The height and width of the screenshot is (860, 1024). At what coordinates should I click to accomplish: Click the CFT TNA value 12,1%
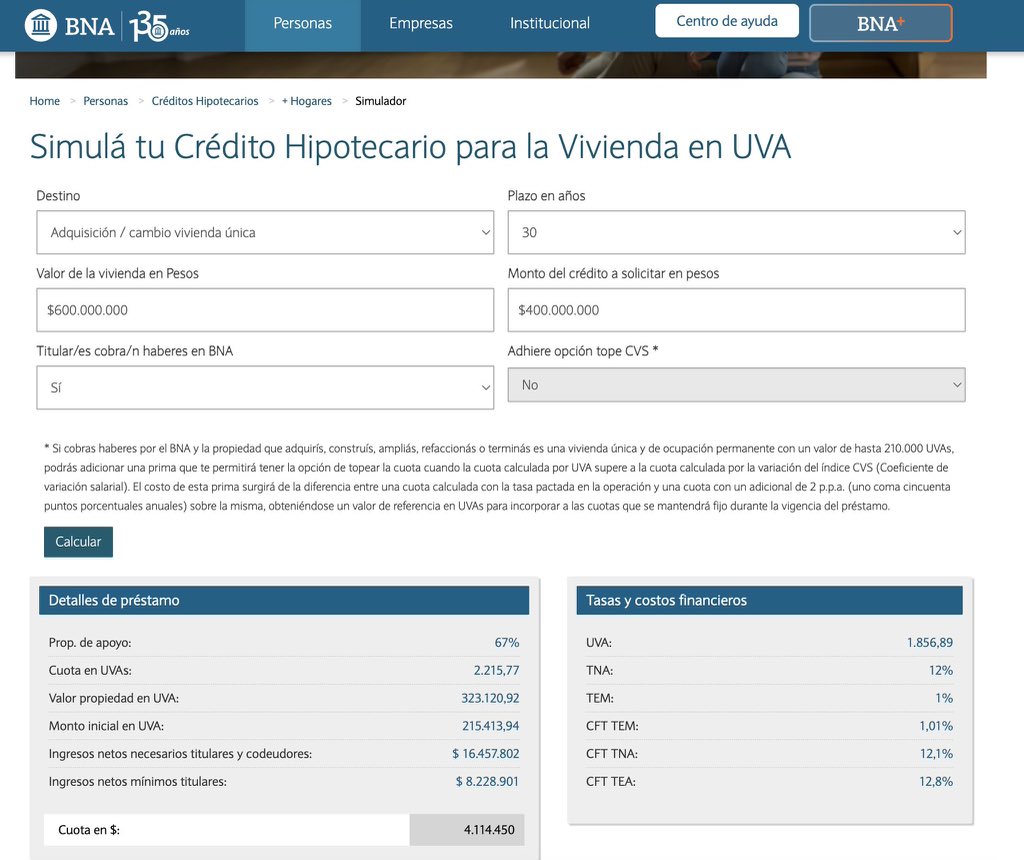pyautogui.click(x=936, y=754)
